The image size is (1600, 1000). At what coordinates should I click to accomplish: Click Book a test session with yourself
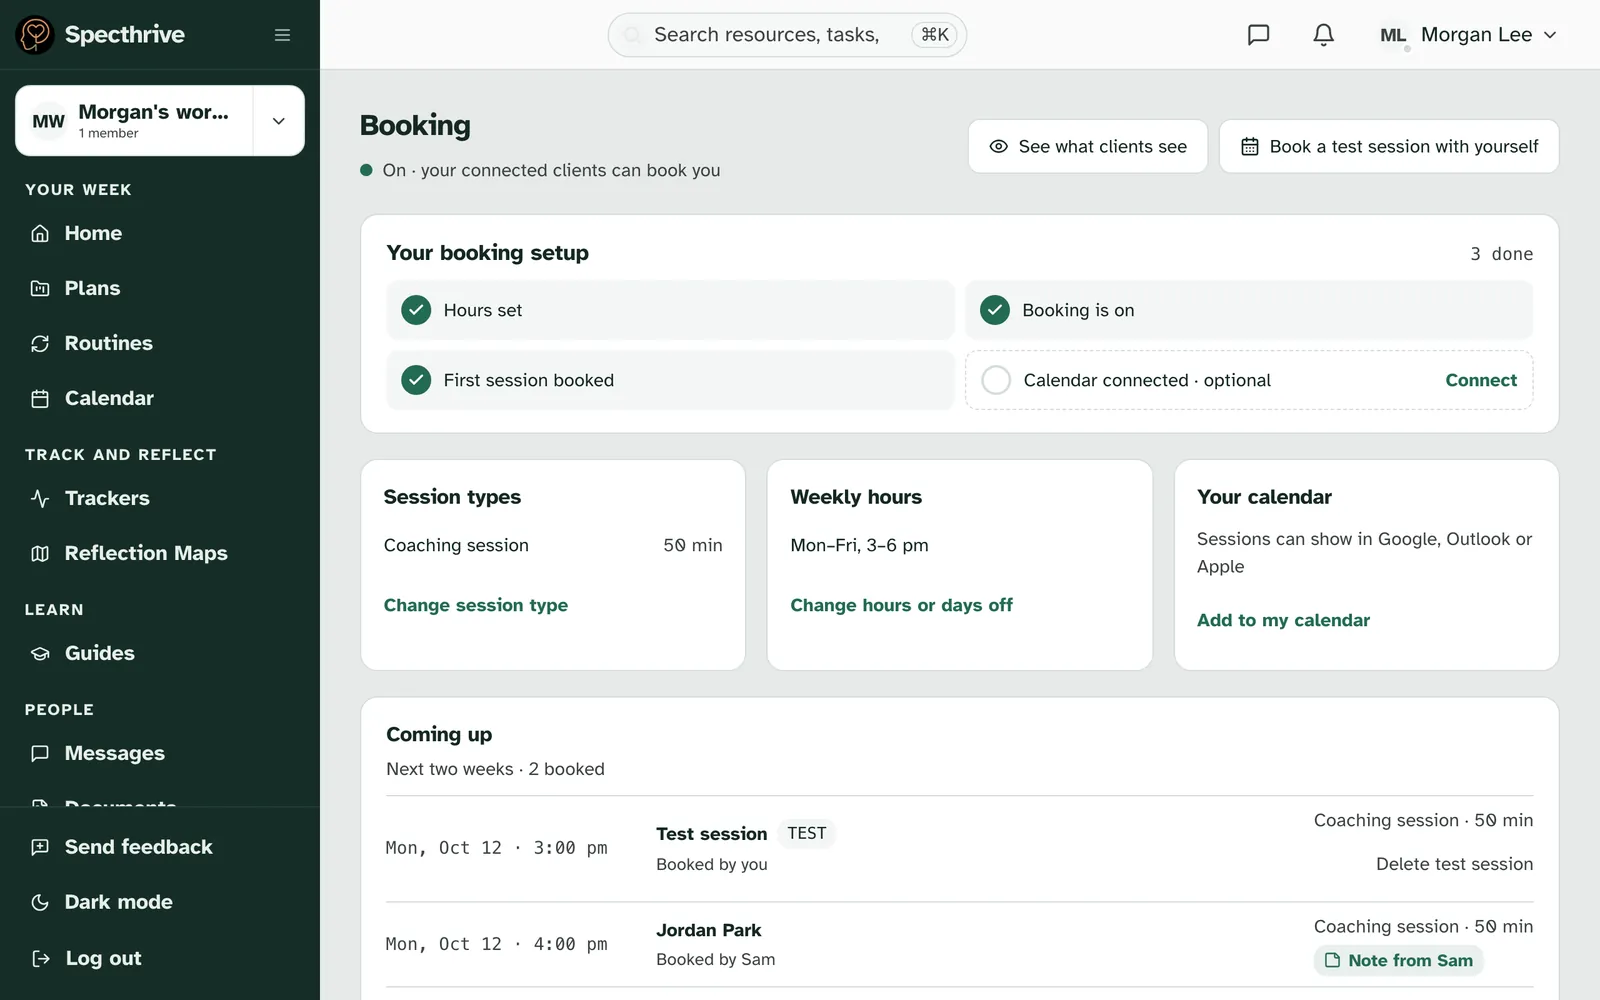[1389, 147]
